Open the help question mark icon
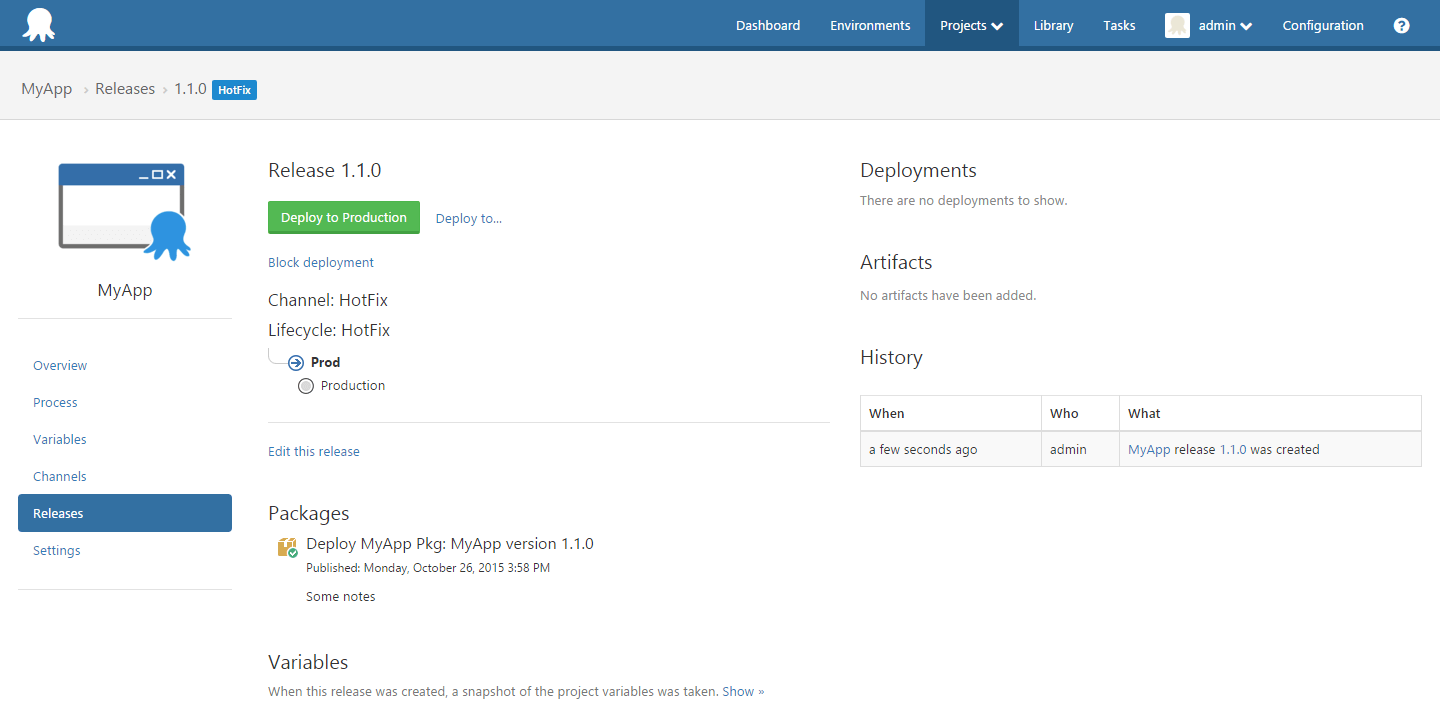This screenshot has width=1440, height=727. [x=1401, y=26]
